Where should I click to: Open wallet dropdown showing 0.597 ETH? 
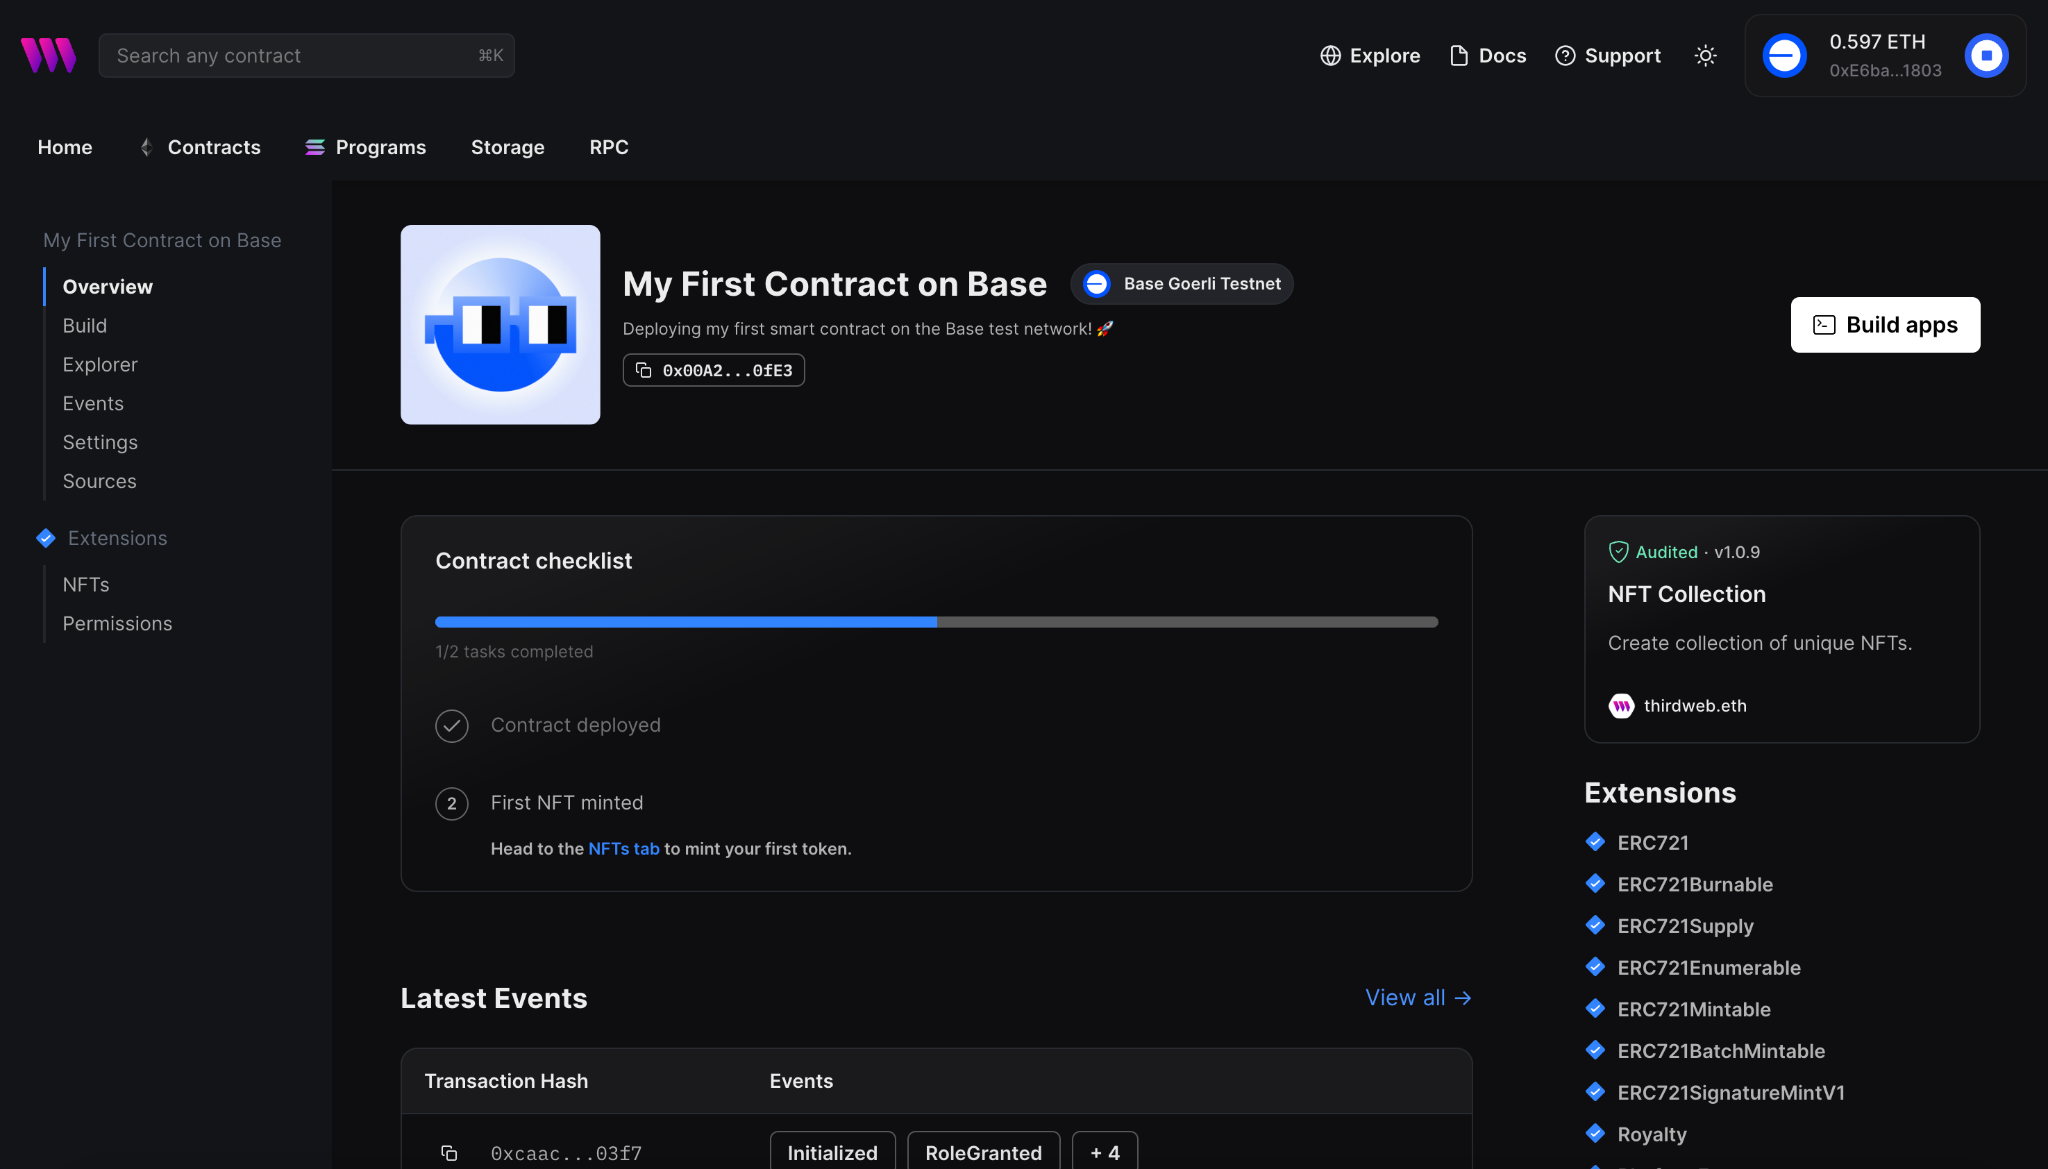(x=1884, y=56)
